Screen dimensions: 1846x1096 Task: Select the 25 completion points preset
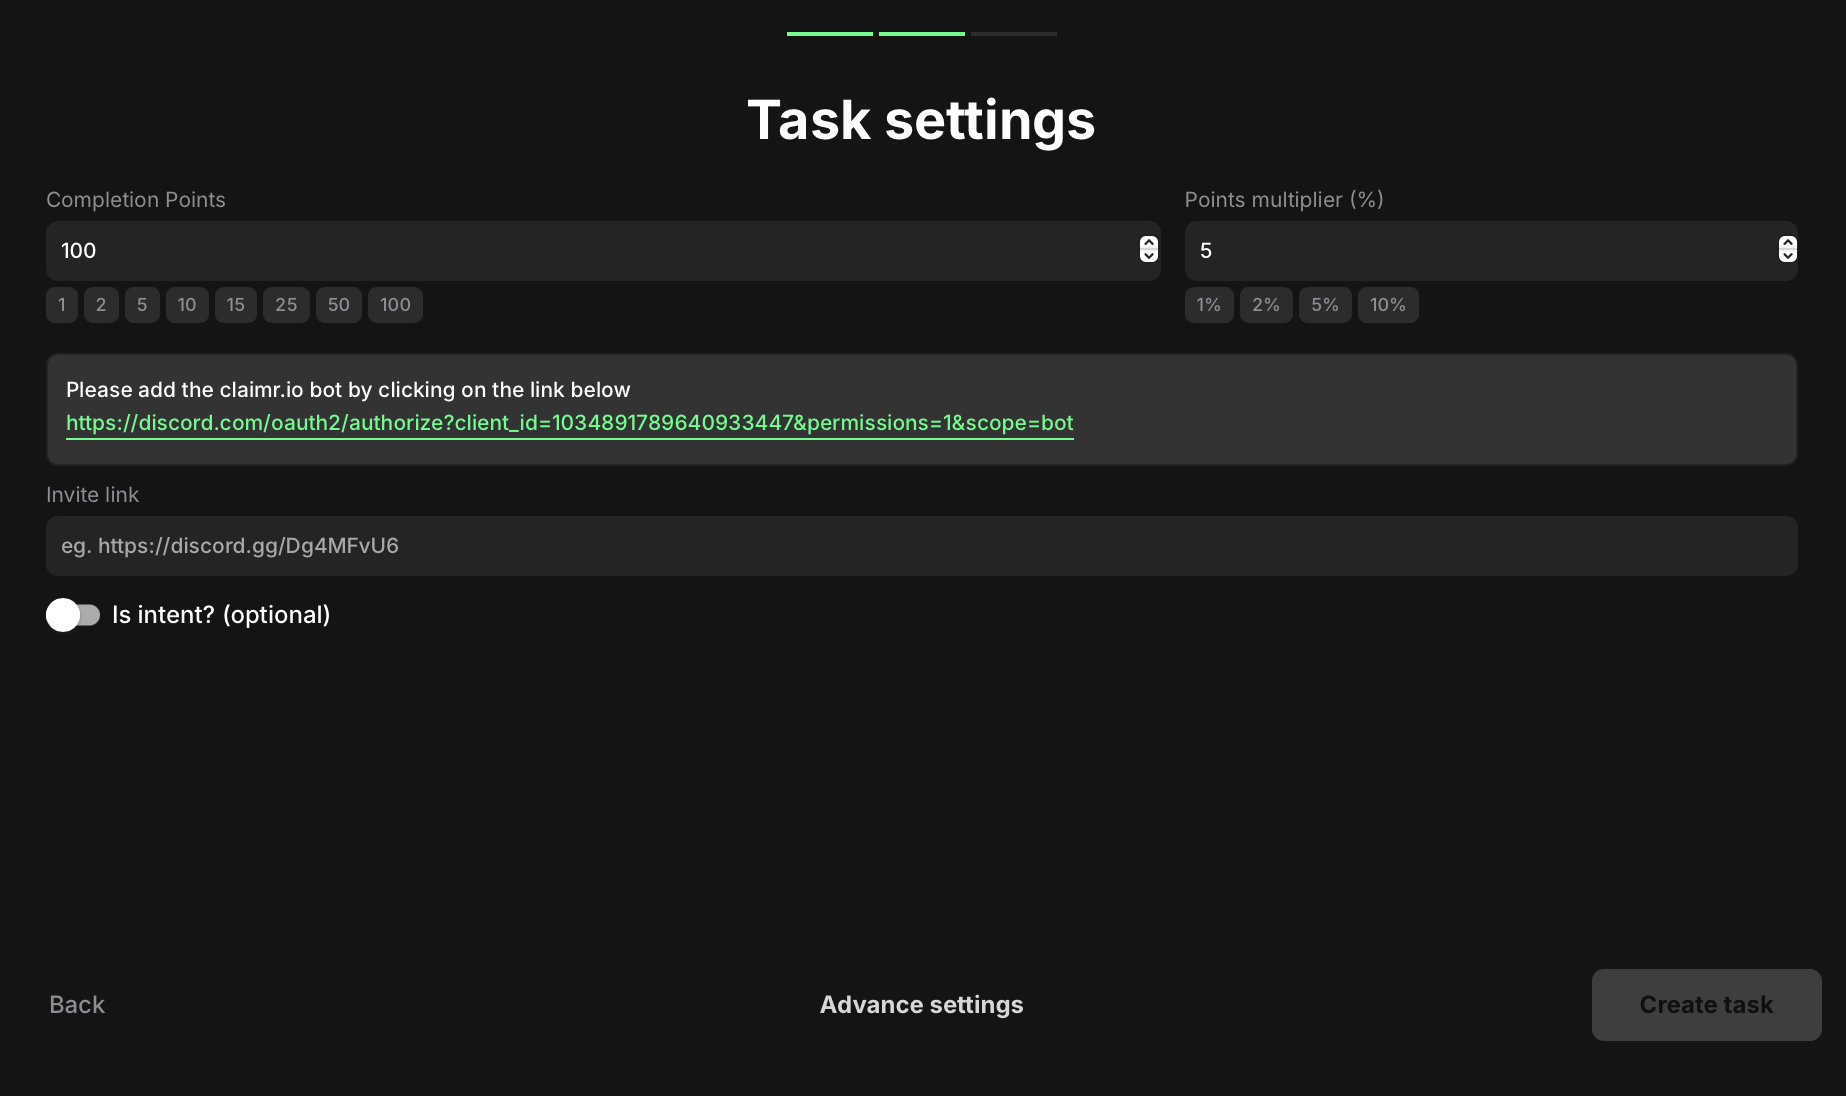(286, 305)
